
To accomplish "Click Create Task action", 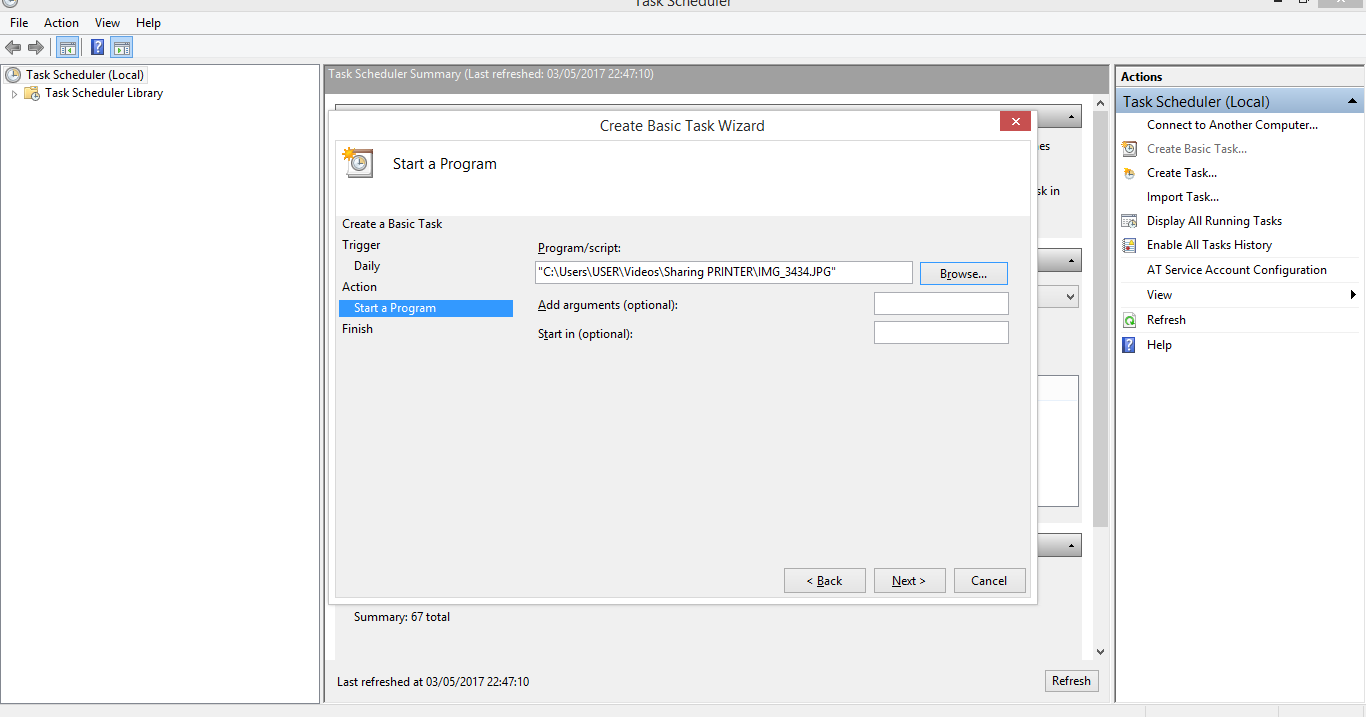I will pyautogui.click(x=1181, y=173).
